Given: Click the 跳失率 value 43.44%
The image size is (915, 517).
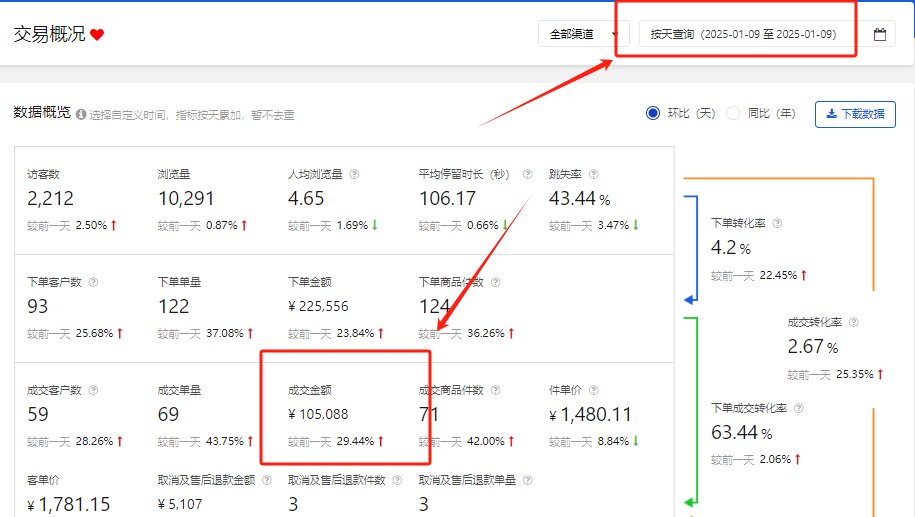Looking at the screenshot, I should pos(579,199).
